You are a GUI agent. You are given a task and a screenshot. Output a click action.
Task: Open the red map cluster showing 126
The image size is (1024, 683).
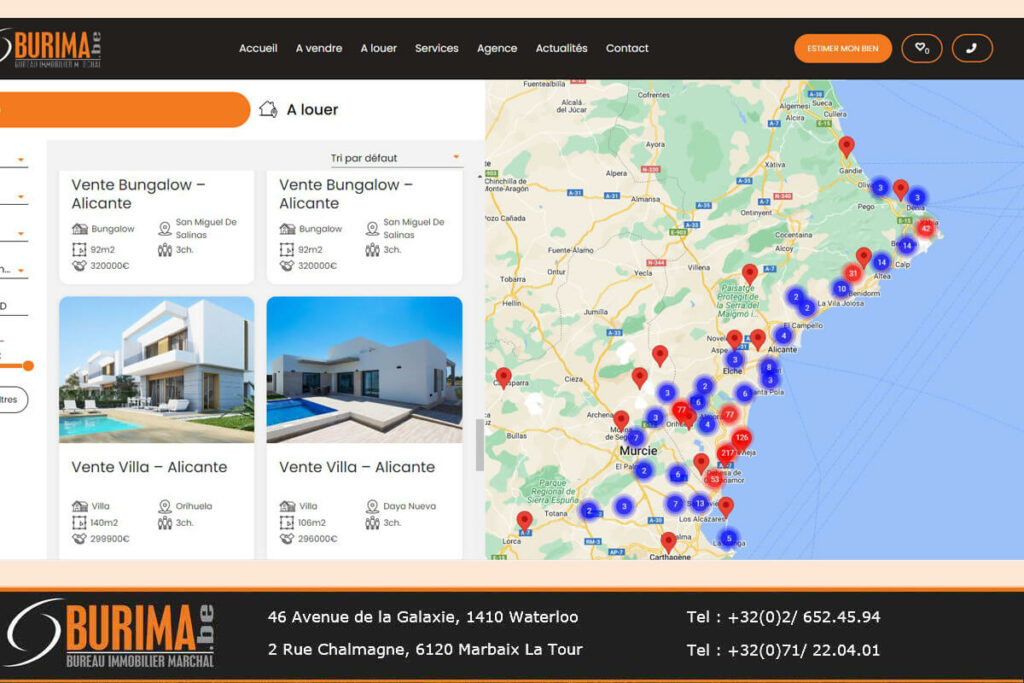pyautogui.click(x=741, y=437)
